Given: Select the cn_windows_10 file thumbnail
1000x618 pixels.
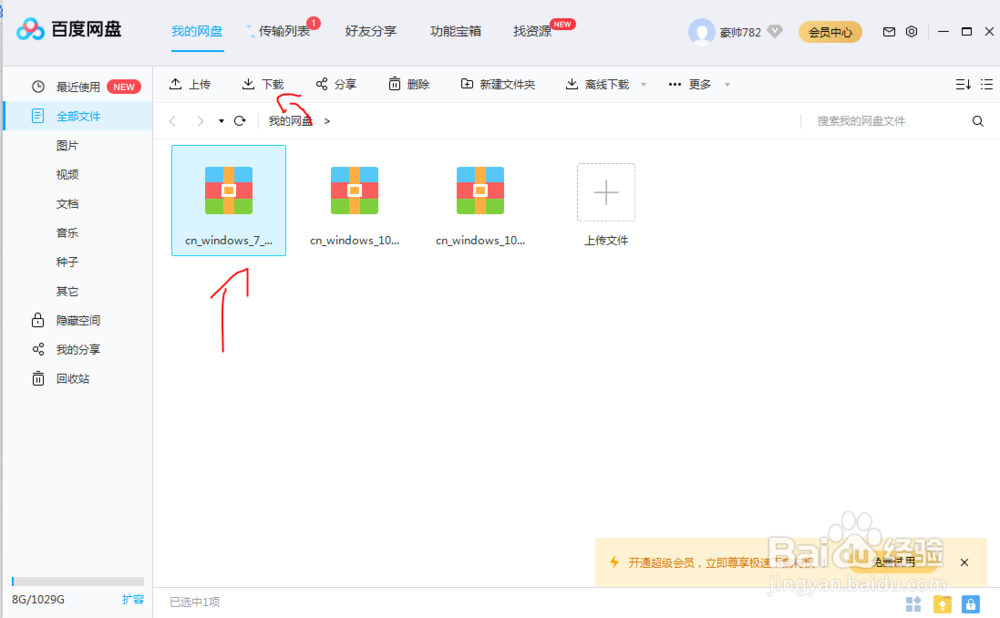Looking at the screenshot, I should (354, 190).
